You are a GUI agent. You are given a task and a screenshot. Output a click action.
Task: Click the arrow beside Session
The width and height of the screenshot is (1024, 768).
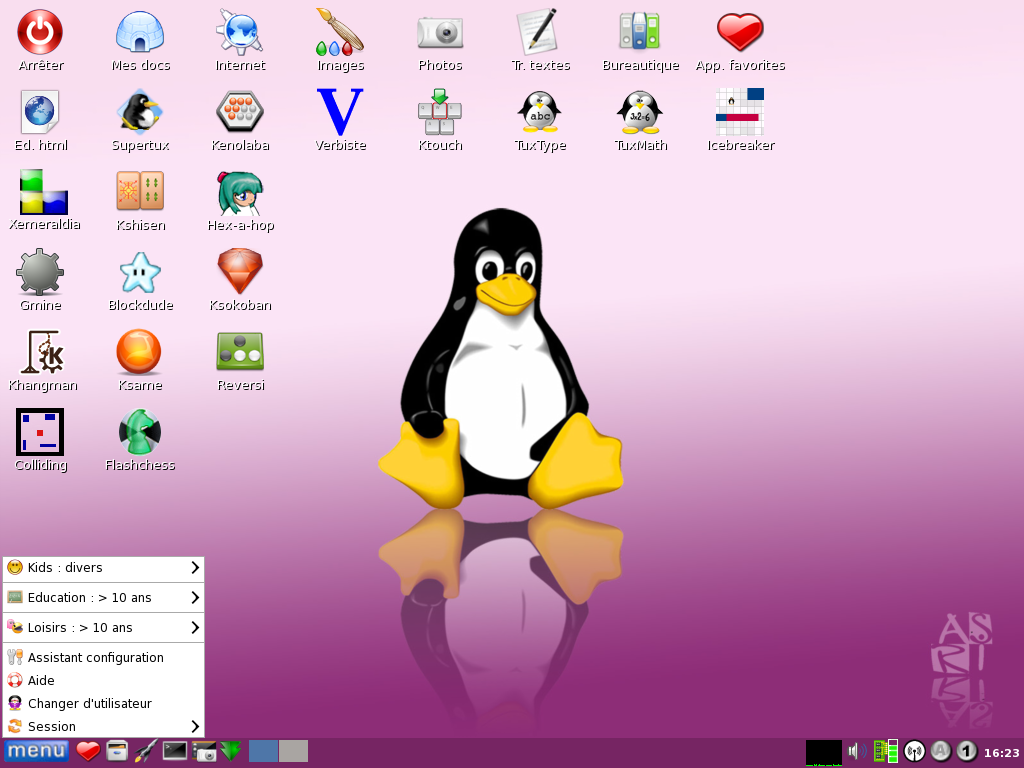click(x=195, y=726)
